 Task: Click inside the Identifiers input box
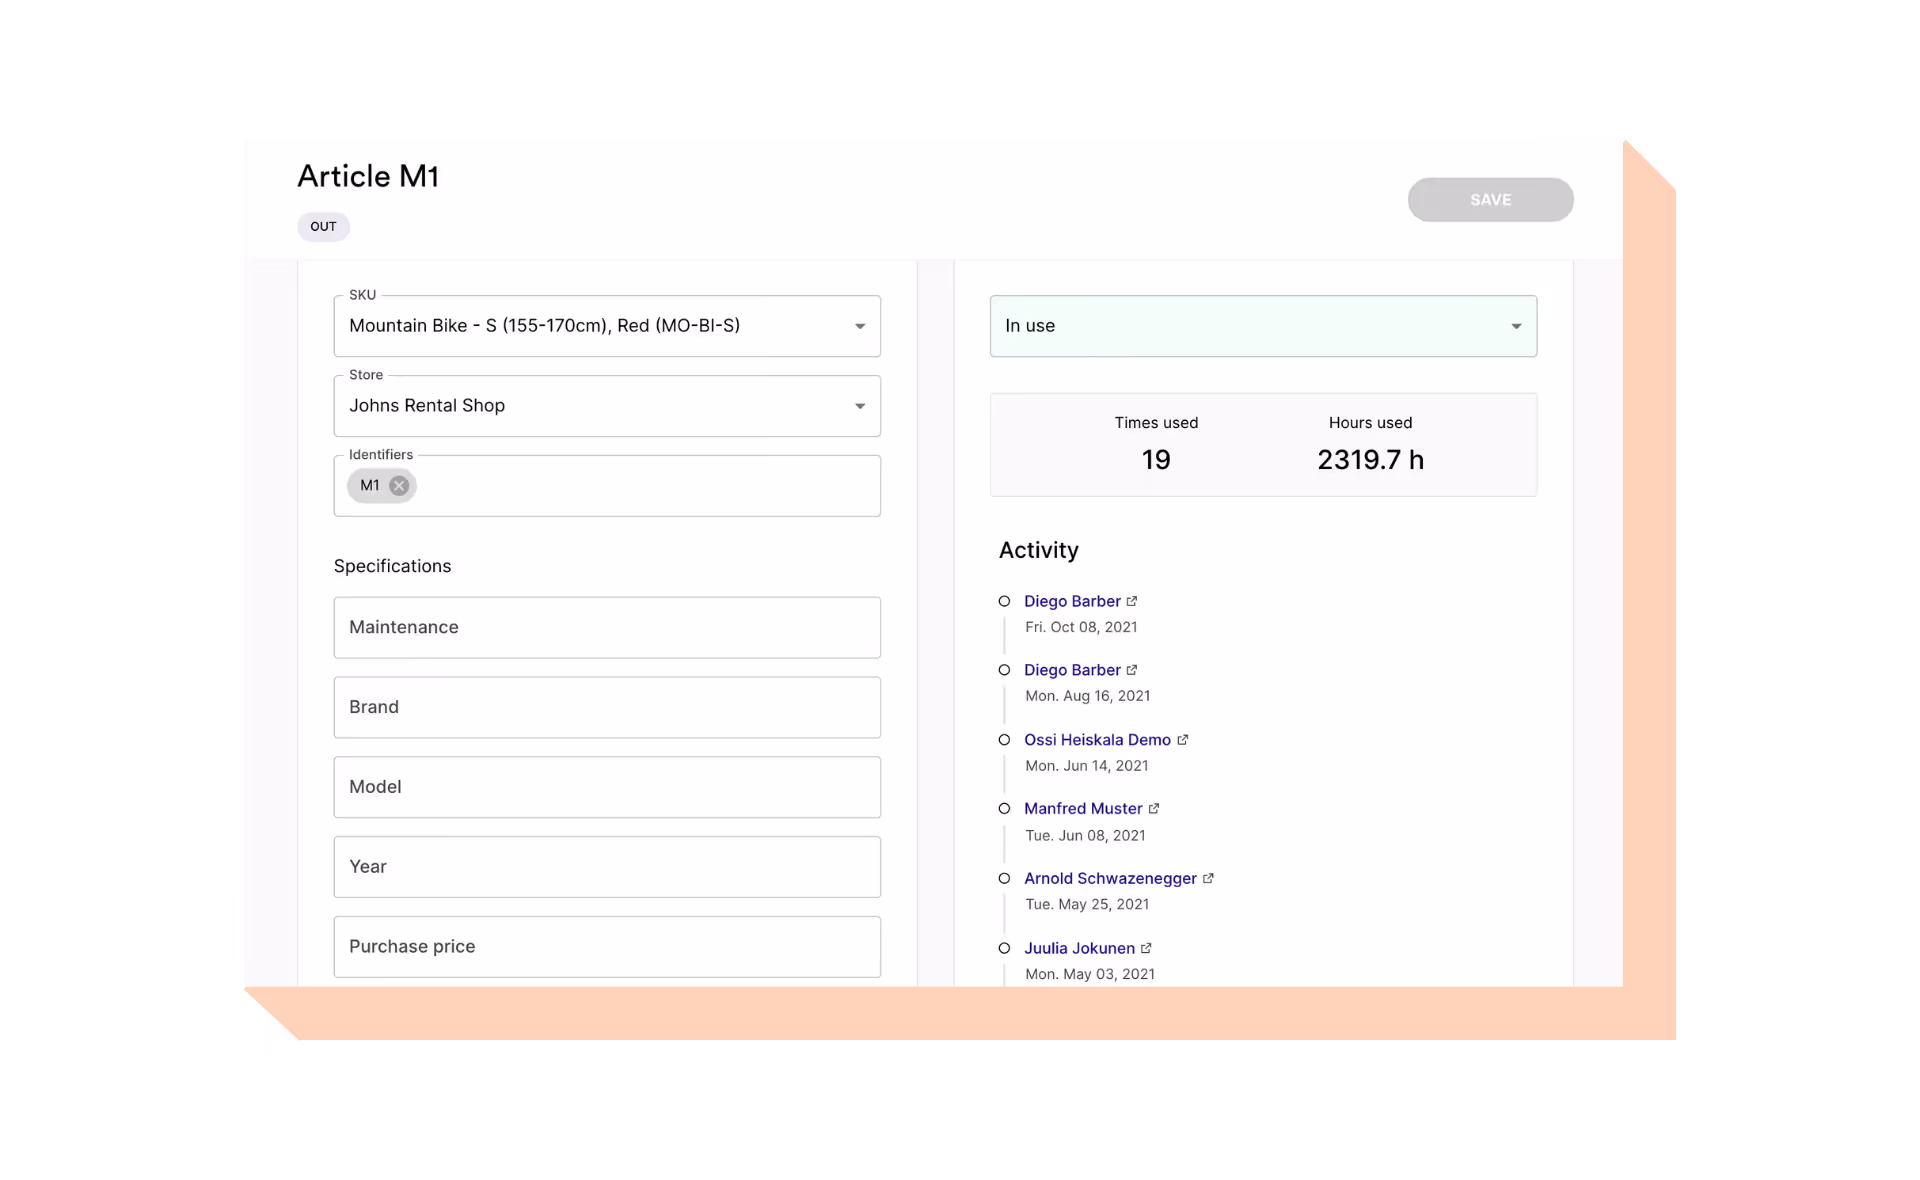(x=640, y=487)
